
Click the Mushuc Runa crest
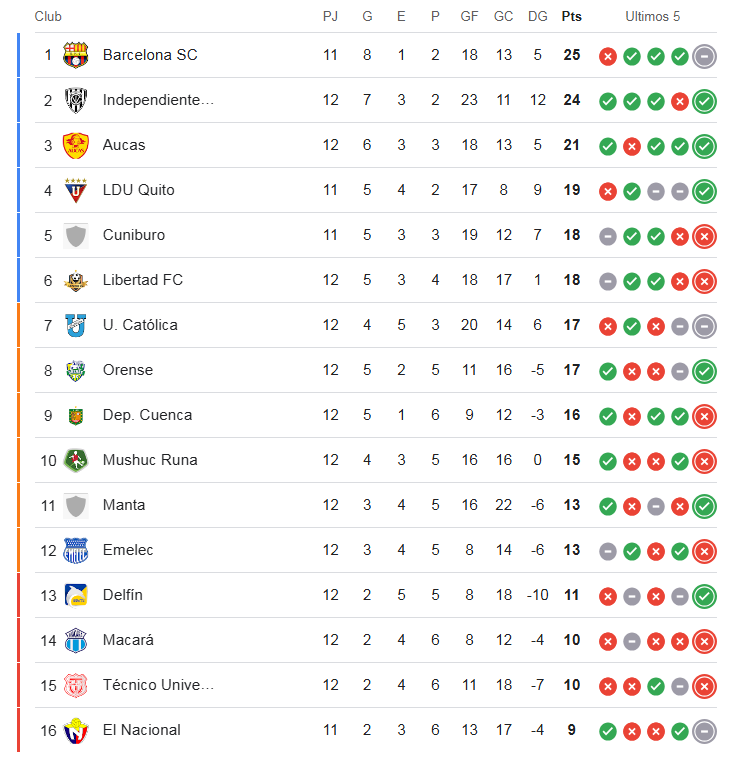[x=76, y=461]
